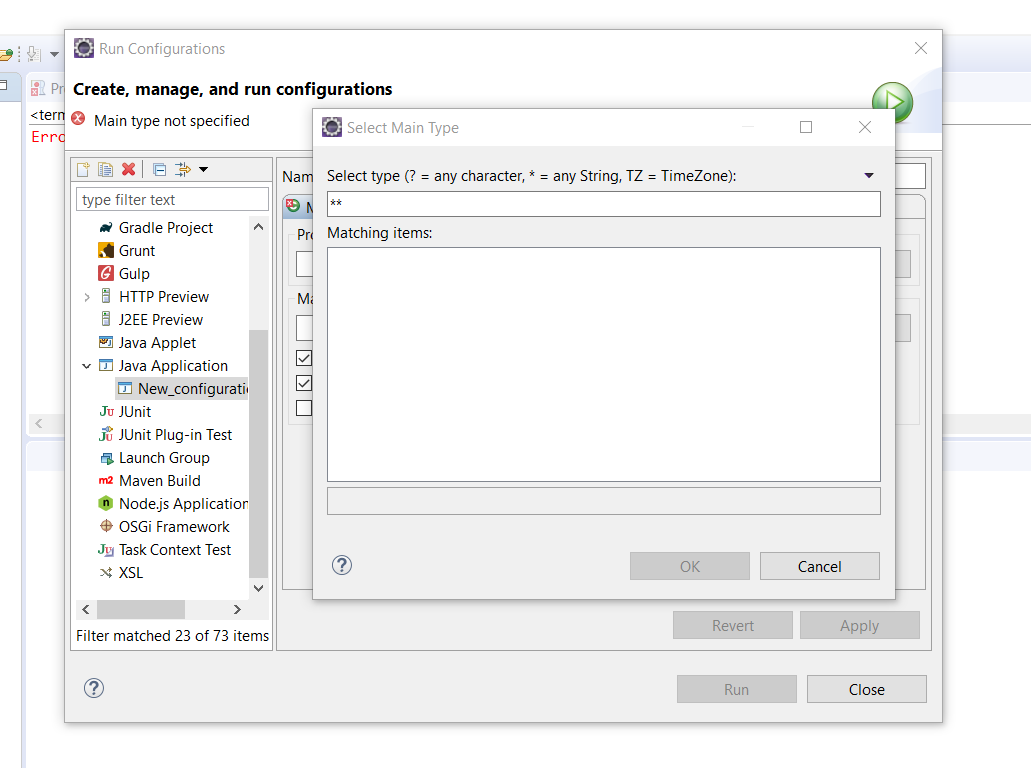Click the tree horizontal scrollbar thumb
Viewport: 1031px width, 768px height.
[x=141, y=610]
